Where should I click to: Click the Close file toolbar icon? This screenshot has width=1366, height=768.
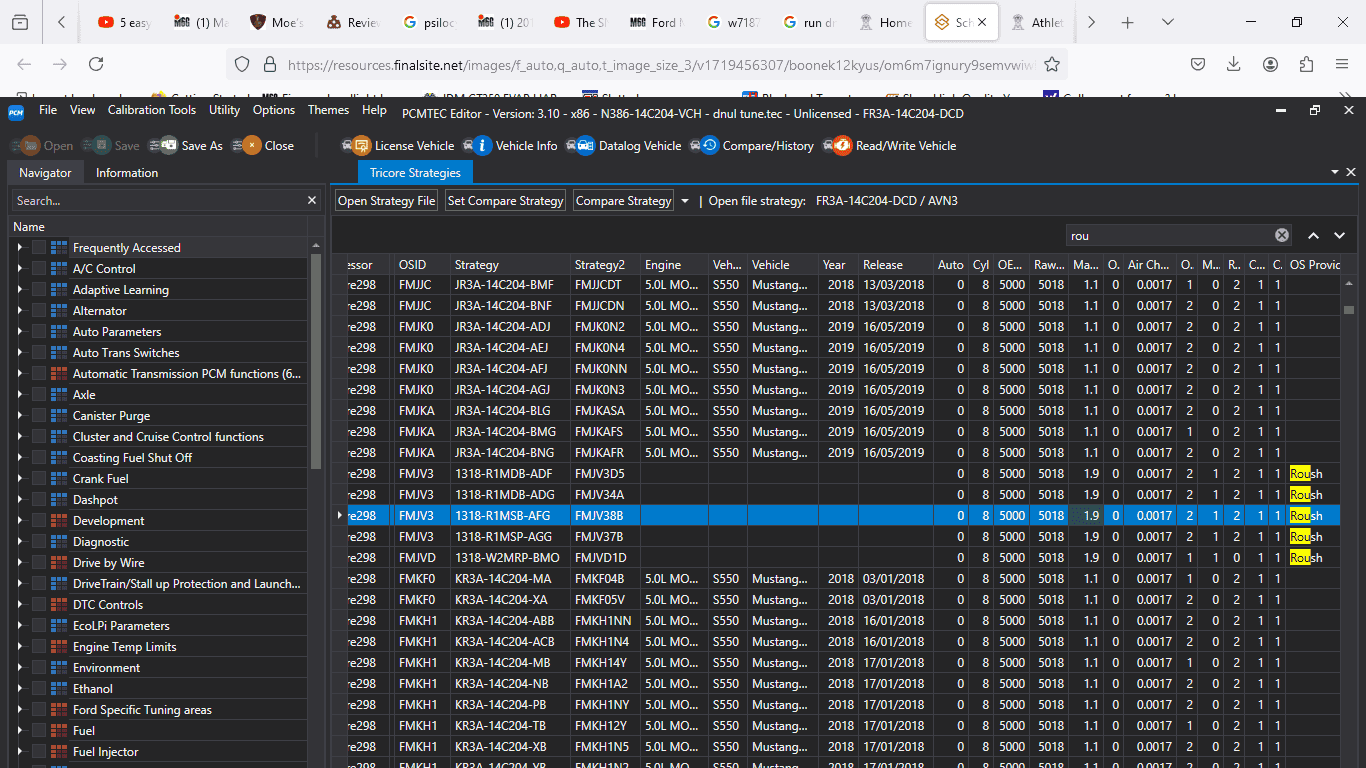tap(246, 146)
